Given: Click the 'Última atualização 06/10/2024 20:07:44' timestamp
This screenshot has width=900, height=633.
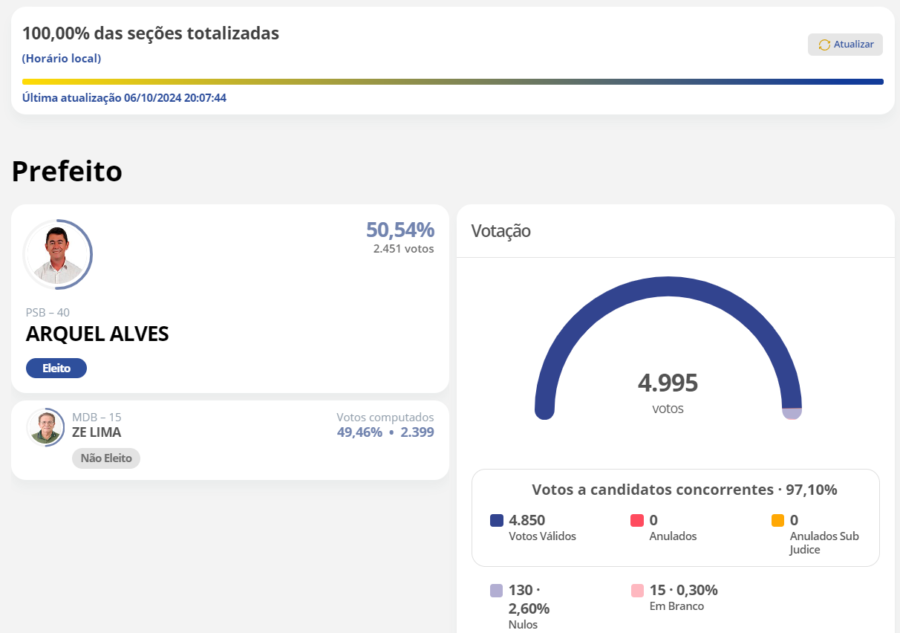Looking at the screenshot, I should pos(124,98).
